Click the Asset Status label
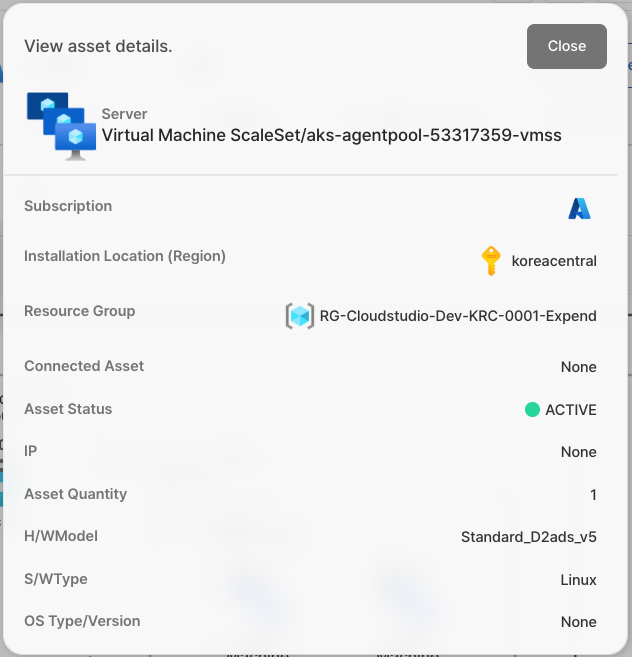This screenshot has height=657, width=632. [x=68, y=409]
